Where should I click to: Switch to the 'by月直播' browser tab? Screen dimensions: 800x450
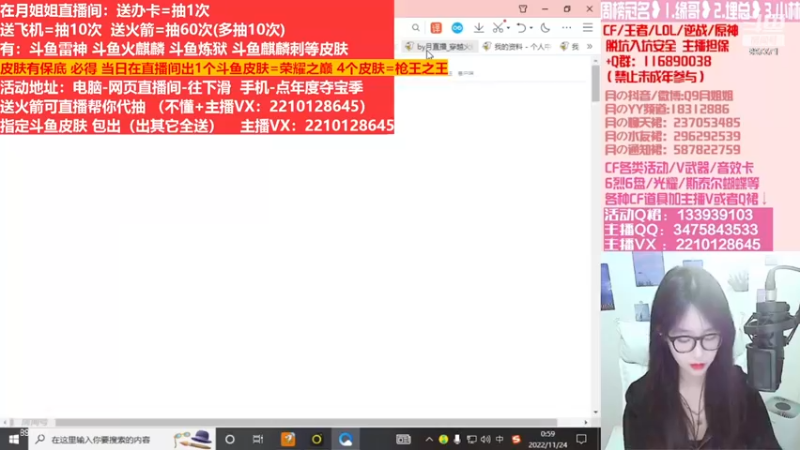[x=440, y=46]
